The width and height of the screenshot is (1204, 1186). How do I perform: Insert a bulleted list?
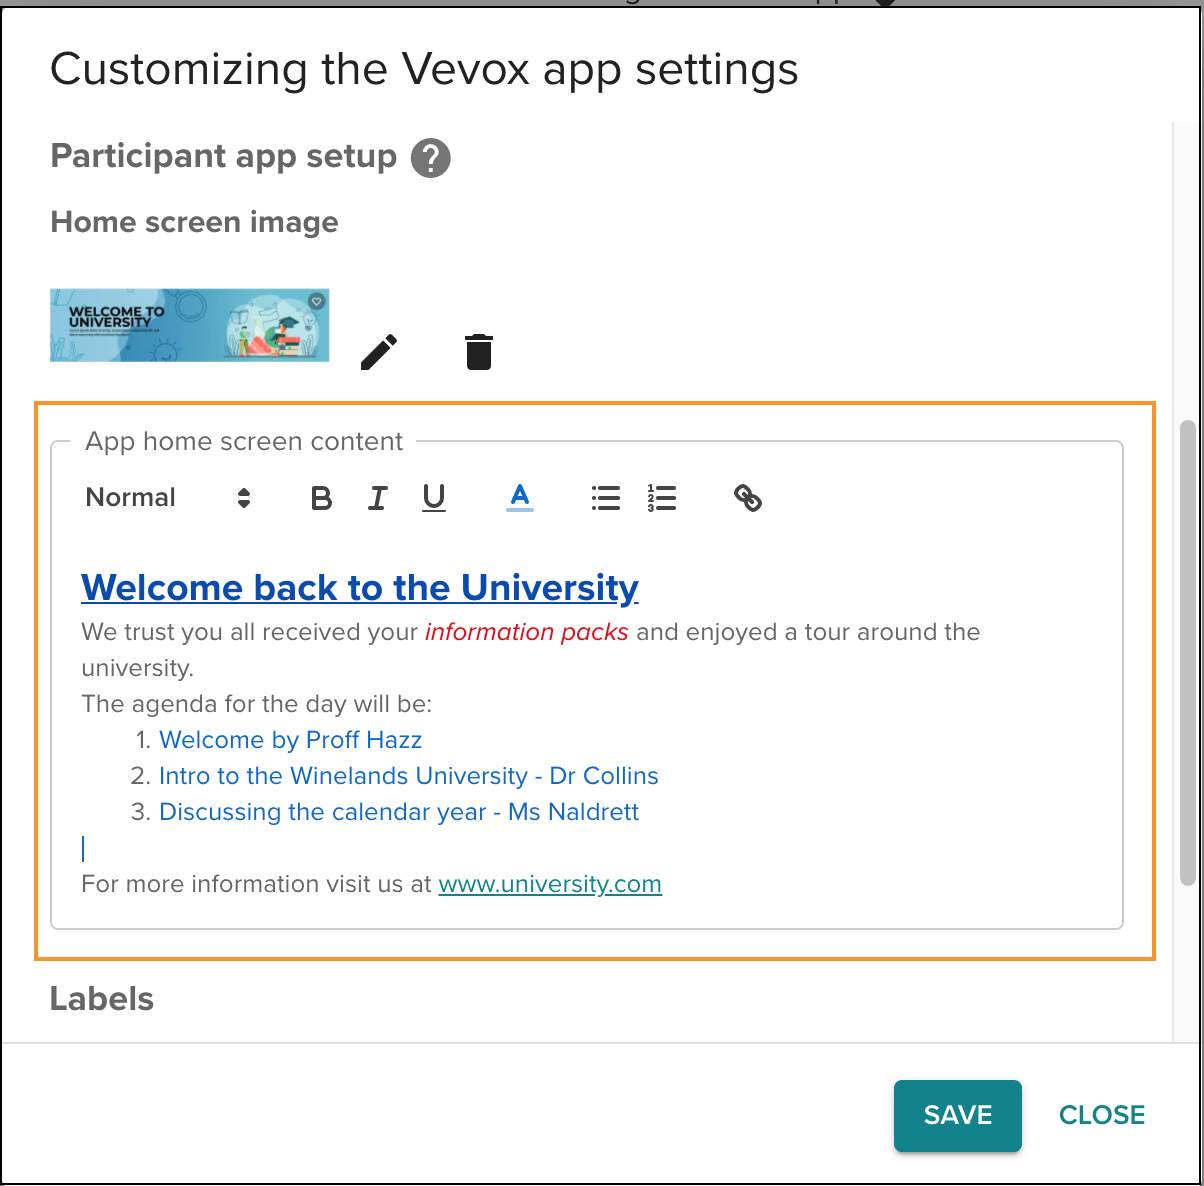coord(605,497)
